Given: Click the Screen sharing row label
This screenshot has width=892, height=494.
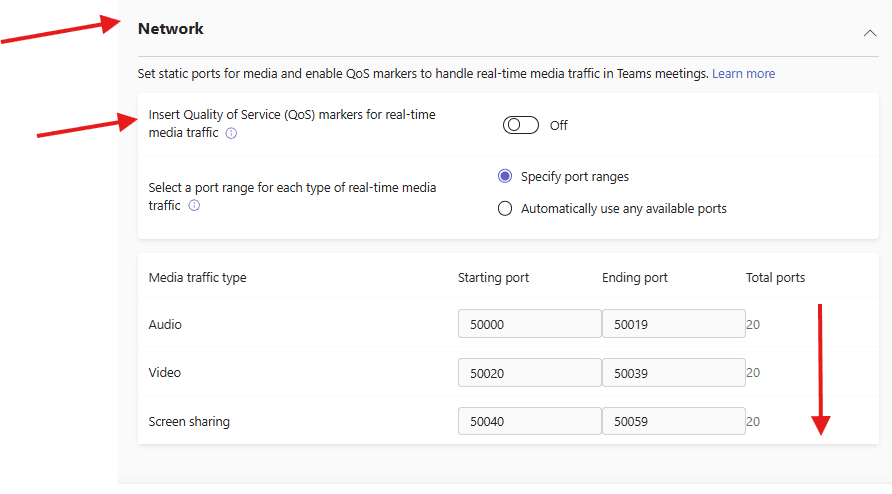Looking at the screenshot, I should (189, 422).
